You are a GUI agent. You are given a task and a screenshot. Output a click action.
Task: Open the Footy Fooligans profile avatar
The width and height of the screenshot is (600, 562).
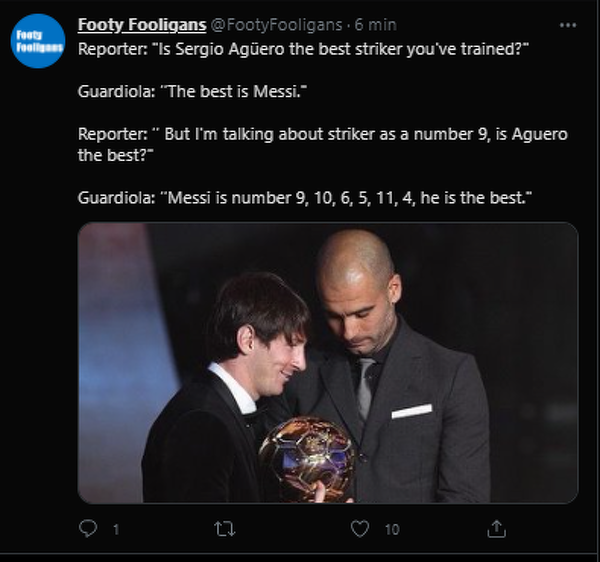click(38, 42)
